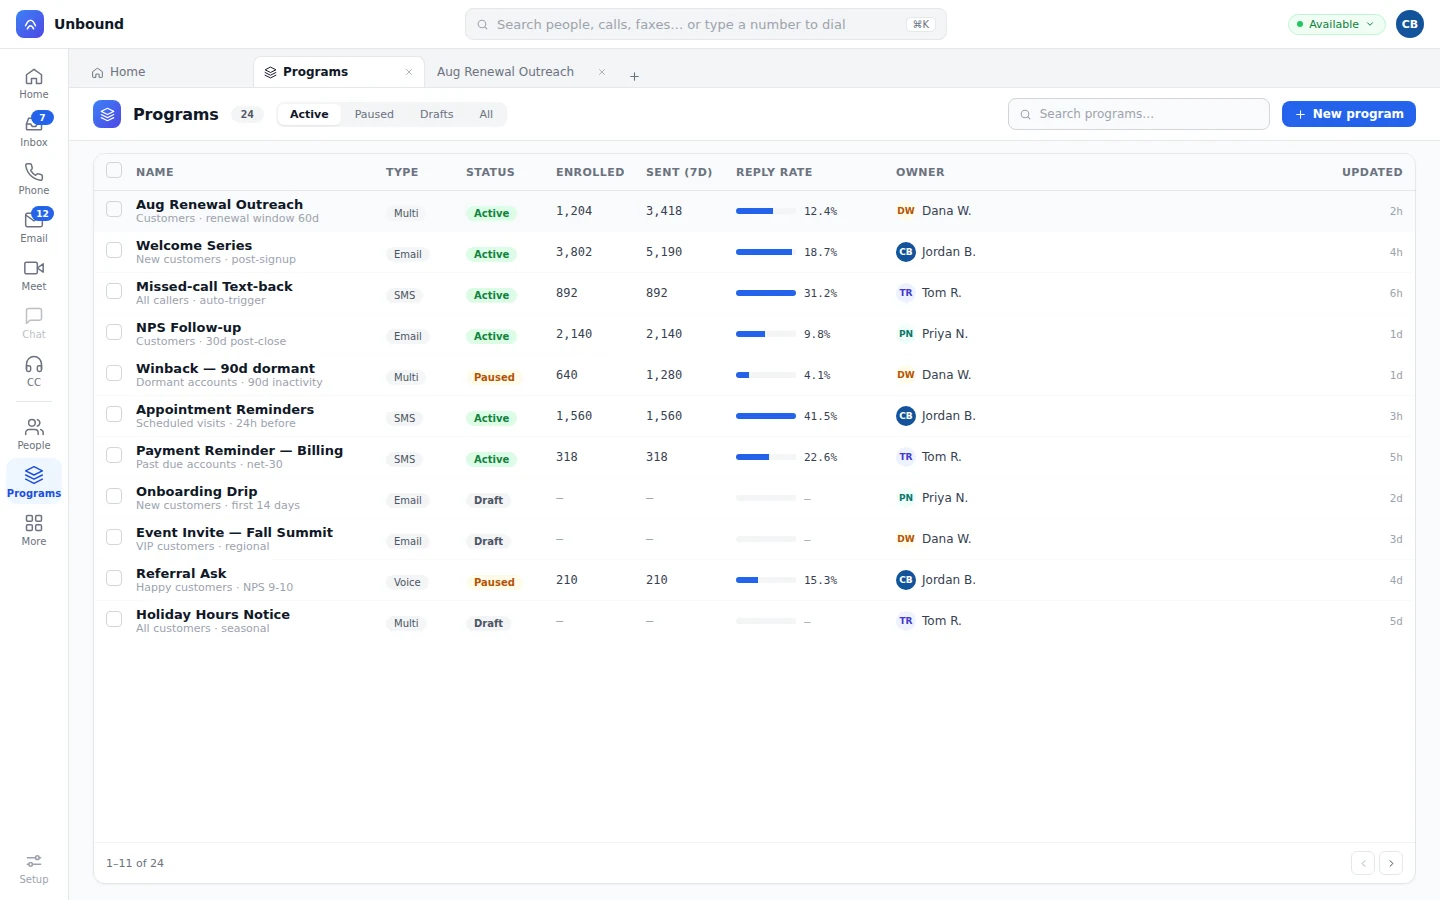
Task: Open the People section
Action: [x=34, y=434]
